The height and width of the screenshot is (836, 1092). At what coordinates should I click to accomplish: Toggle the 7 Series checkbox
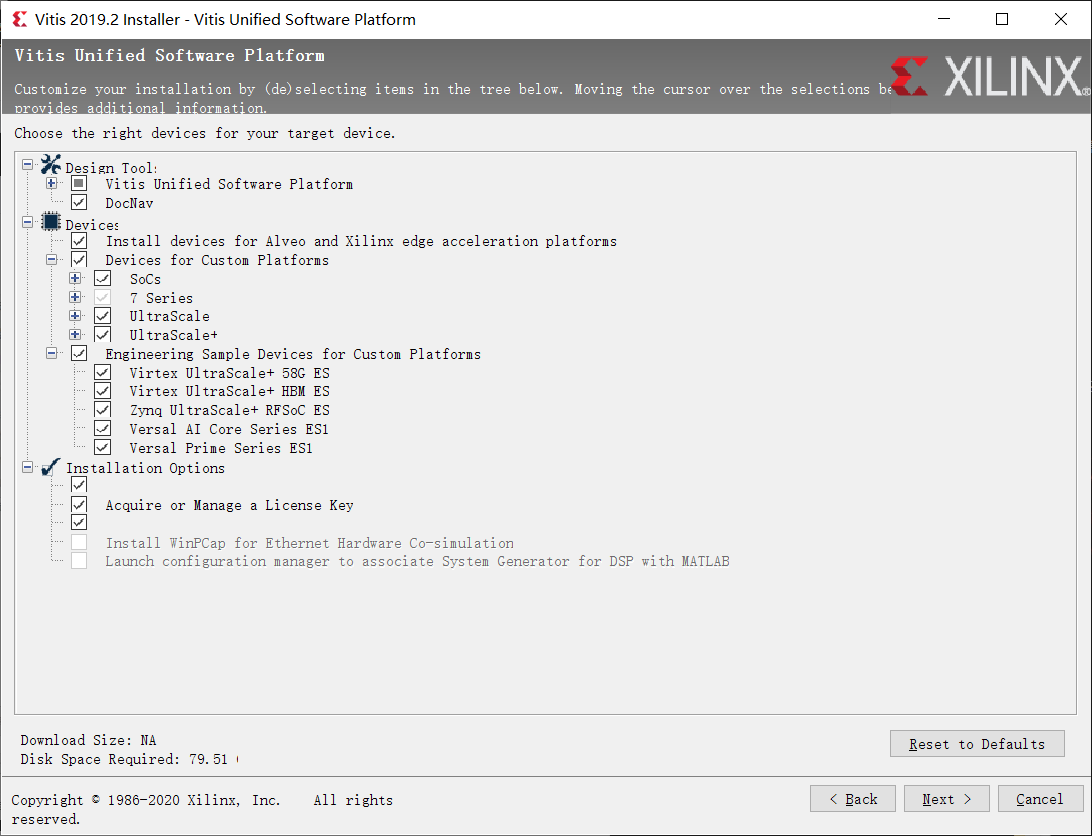(102, 297)
